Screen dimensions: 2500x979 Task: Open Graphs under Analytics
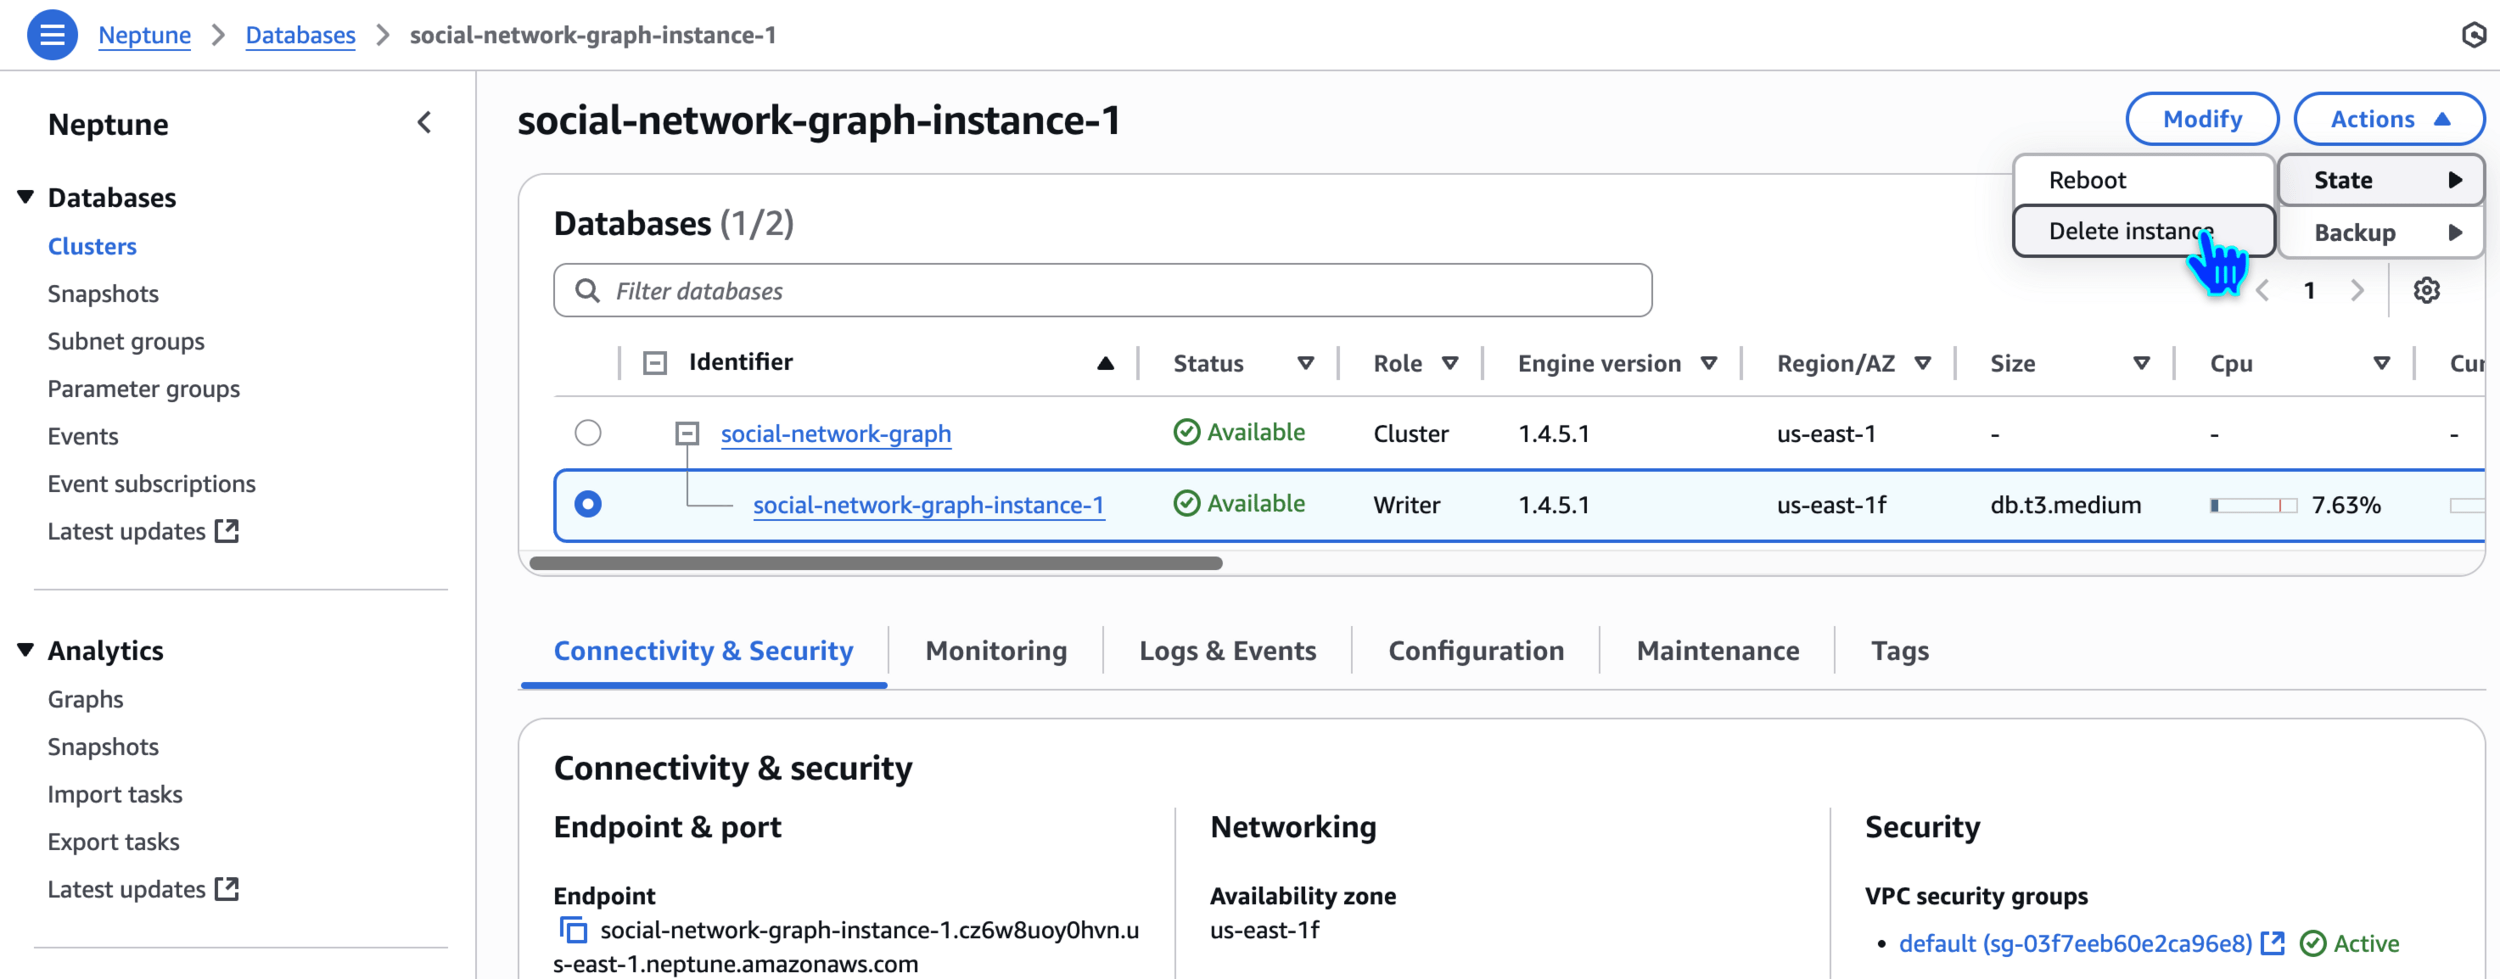(x=85, y=699)
